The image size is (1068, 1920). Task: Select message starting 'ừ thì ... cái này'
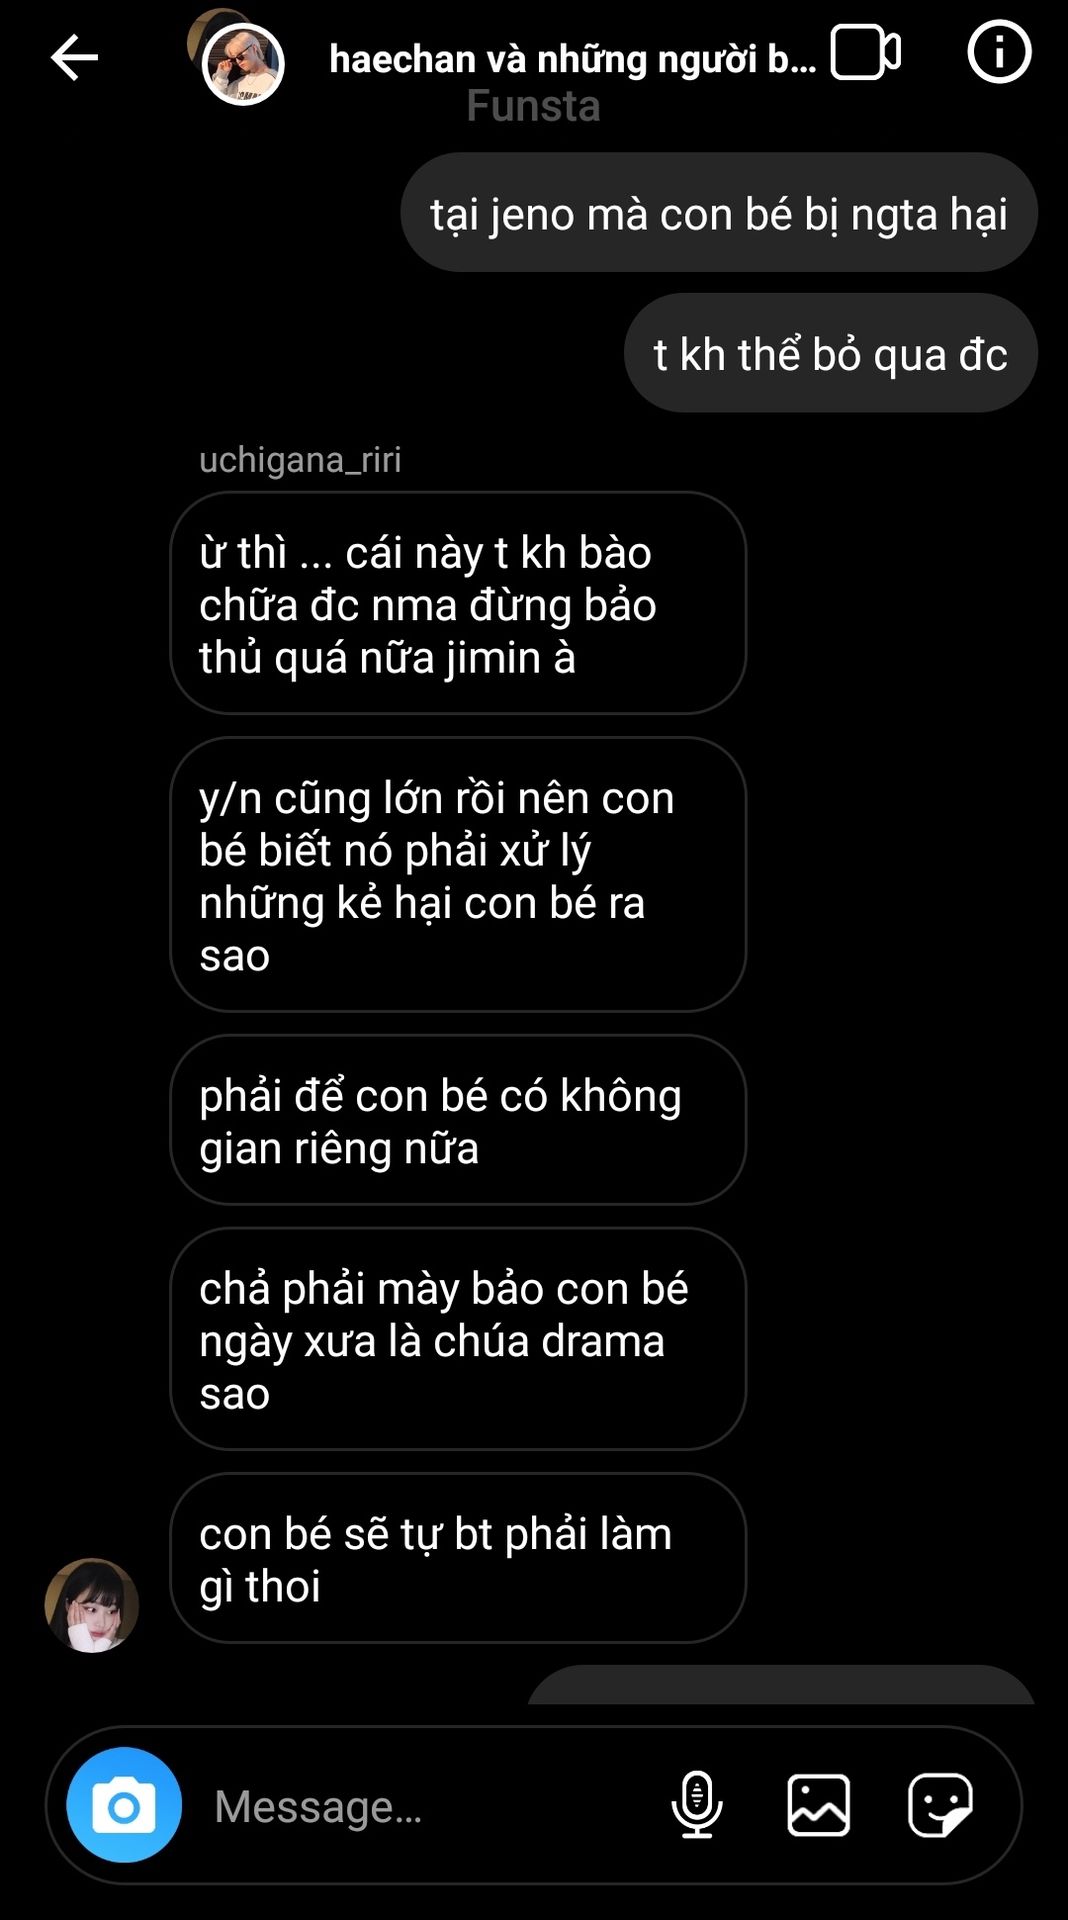(458, 603)
